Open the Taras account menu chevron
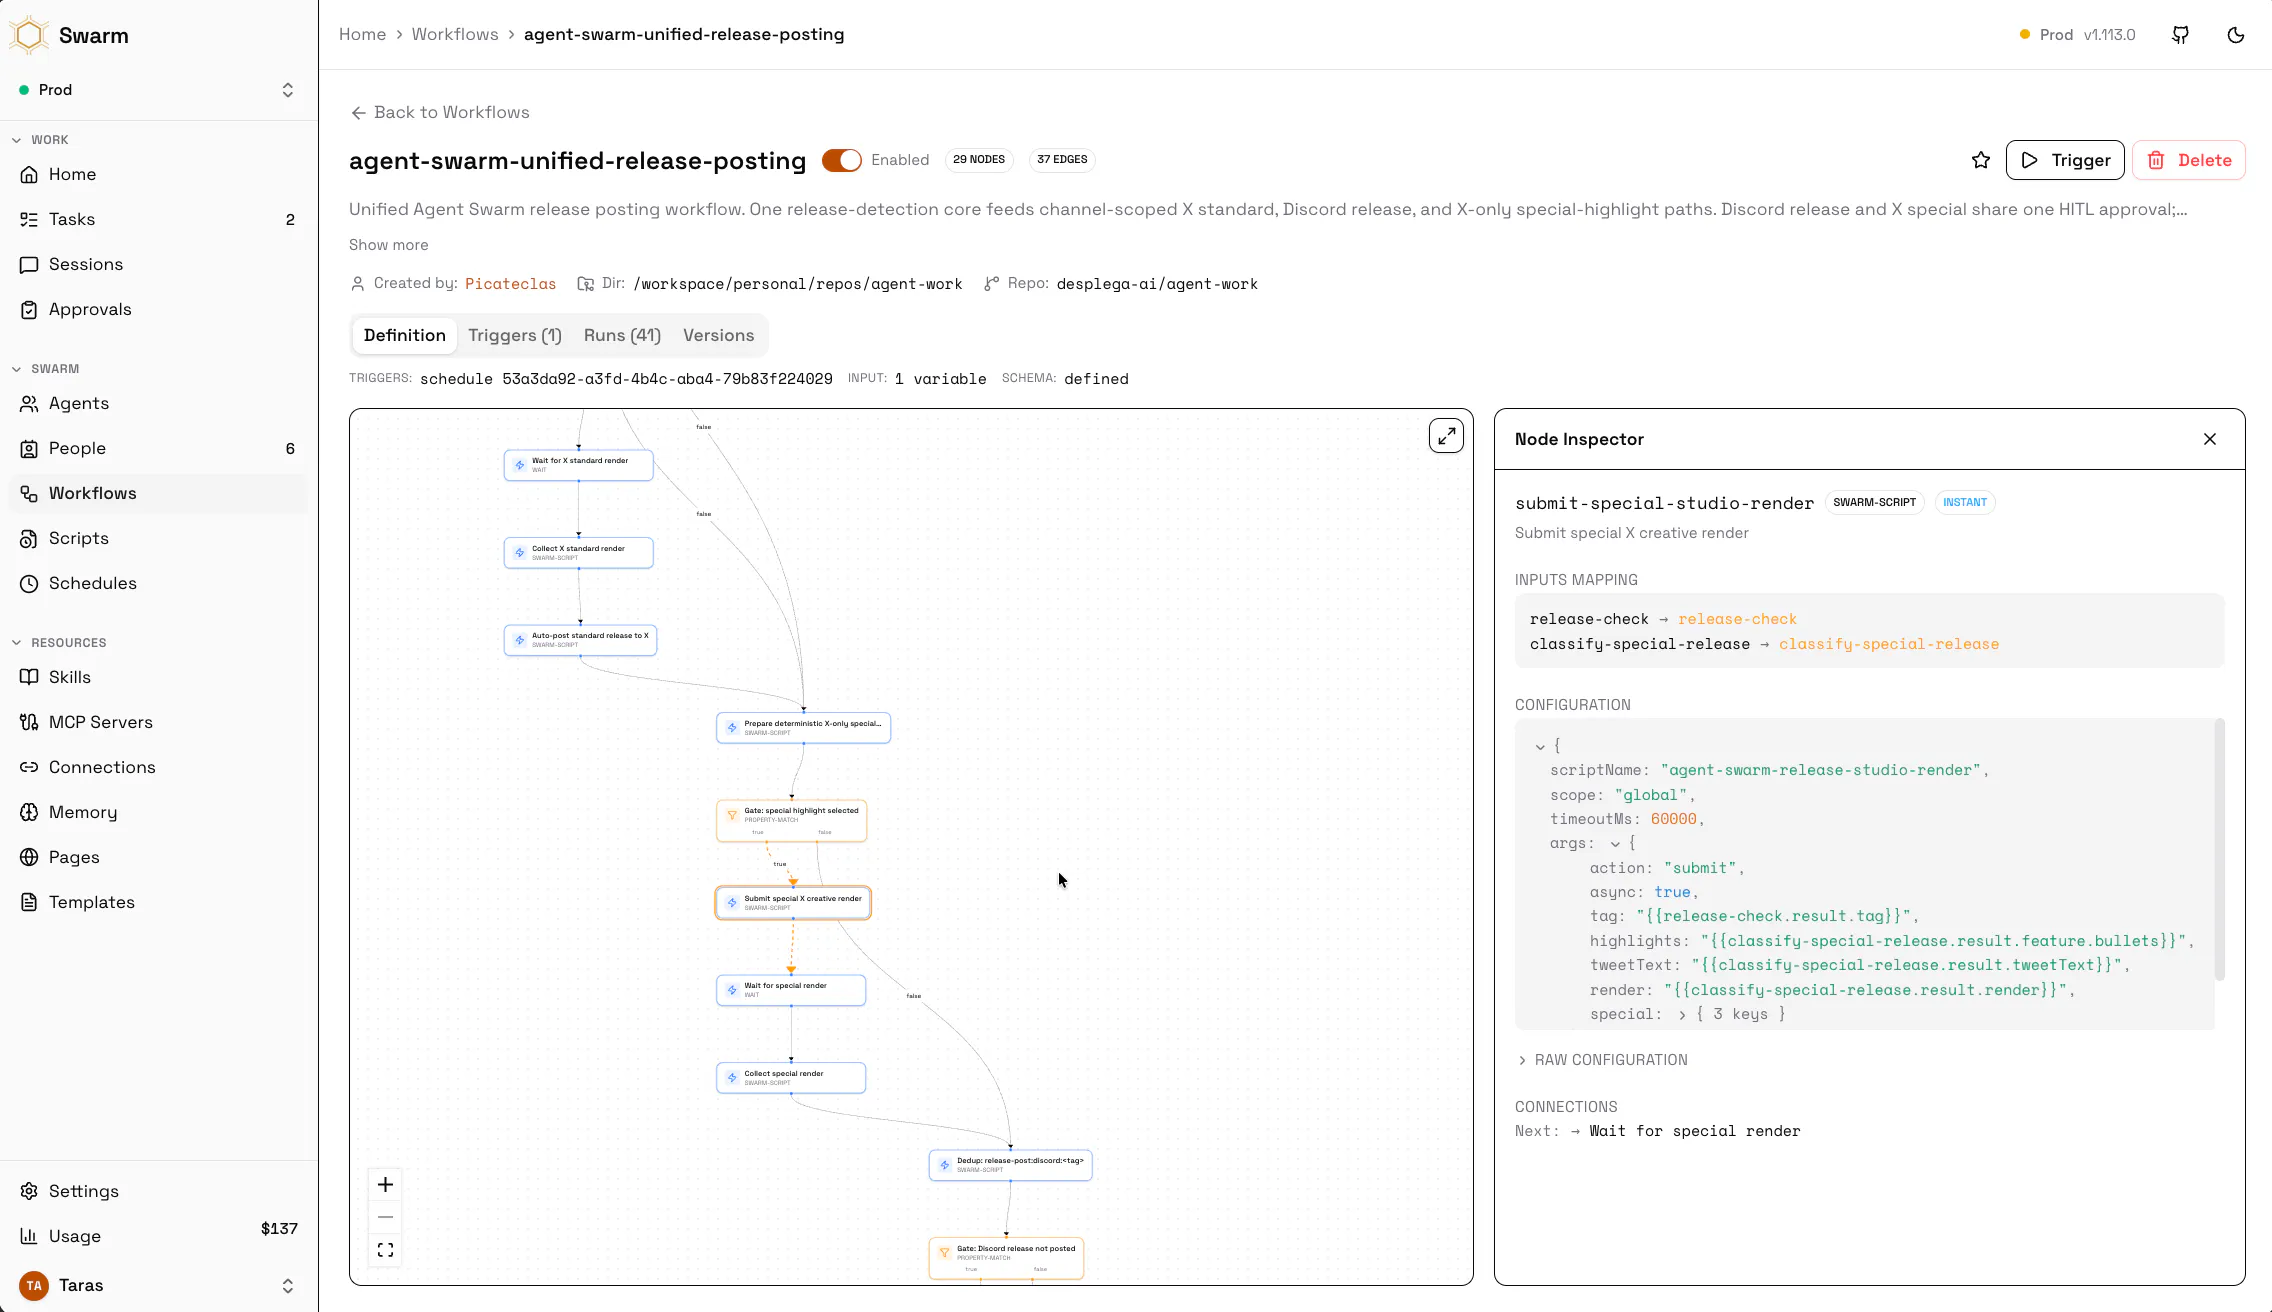Screen dimensions: 2272x1312 tap(288, 1286)
